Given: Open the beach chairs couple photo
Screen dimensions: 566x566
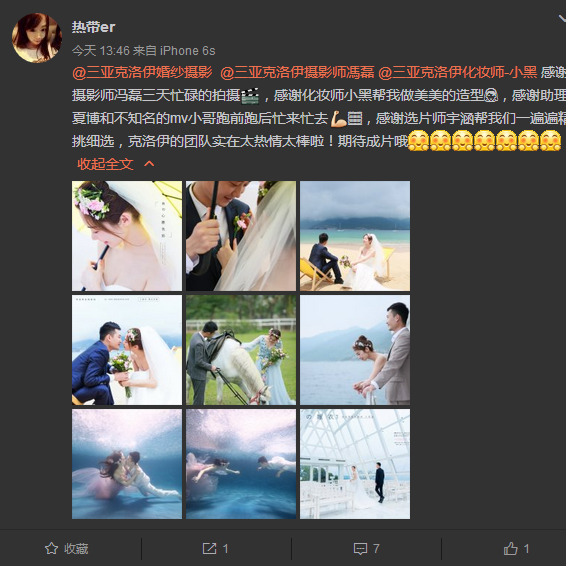Looking at the screenshot, I should pos(355,236).
